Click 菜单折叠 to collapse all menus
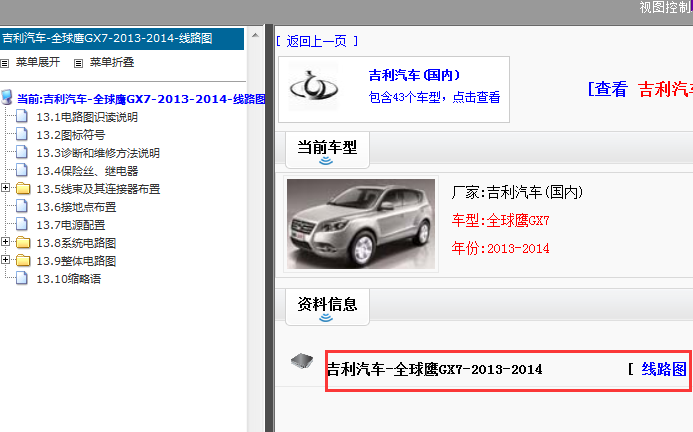This screenshot has width=693, height=432. click(112, 62)
